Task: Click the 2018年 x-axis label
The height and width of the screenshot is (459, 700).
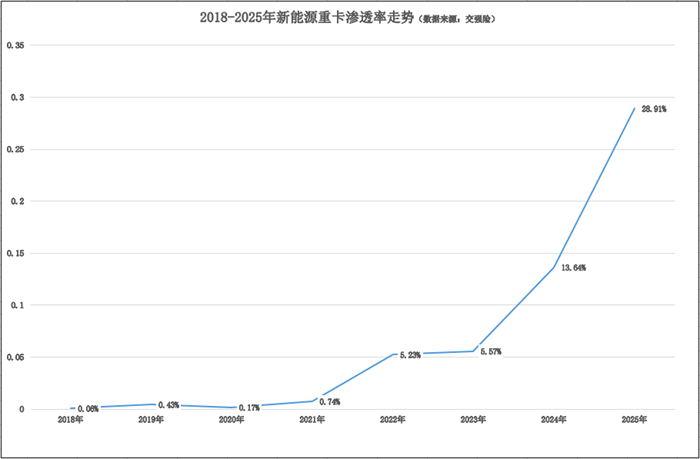Action: [71, 421]
